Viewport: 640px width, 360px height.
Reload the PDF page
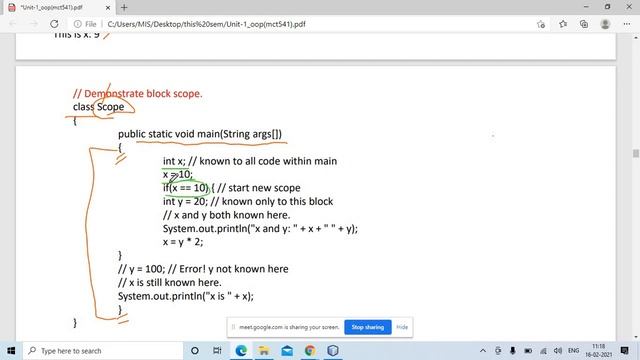[x=54, y=24]
